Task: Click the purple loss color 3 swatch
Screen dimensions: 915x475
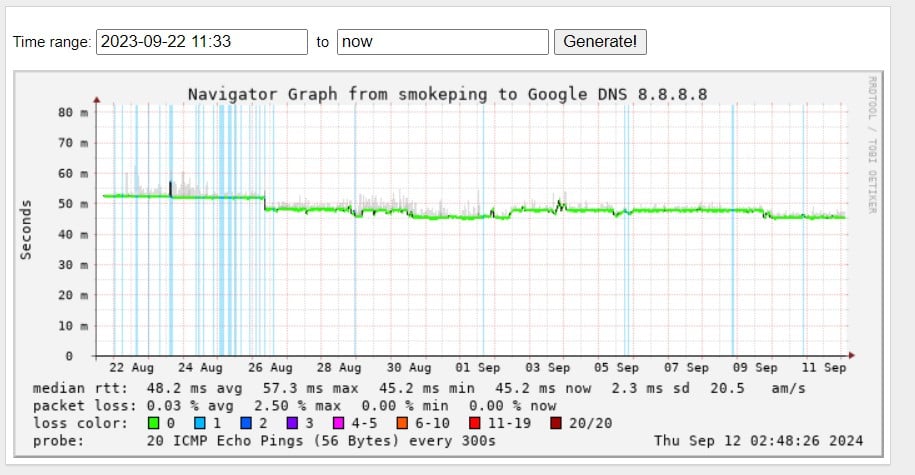Action: 291,423
